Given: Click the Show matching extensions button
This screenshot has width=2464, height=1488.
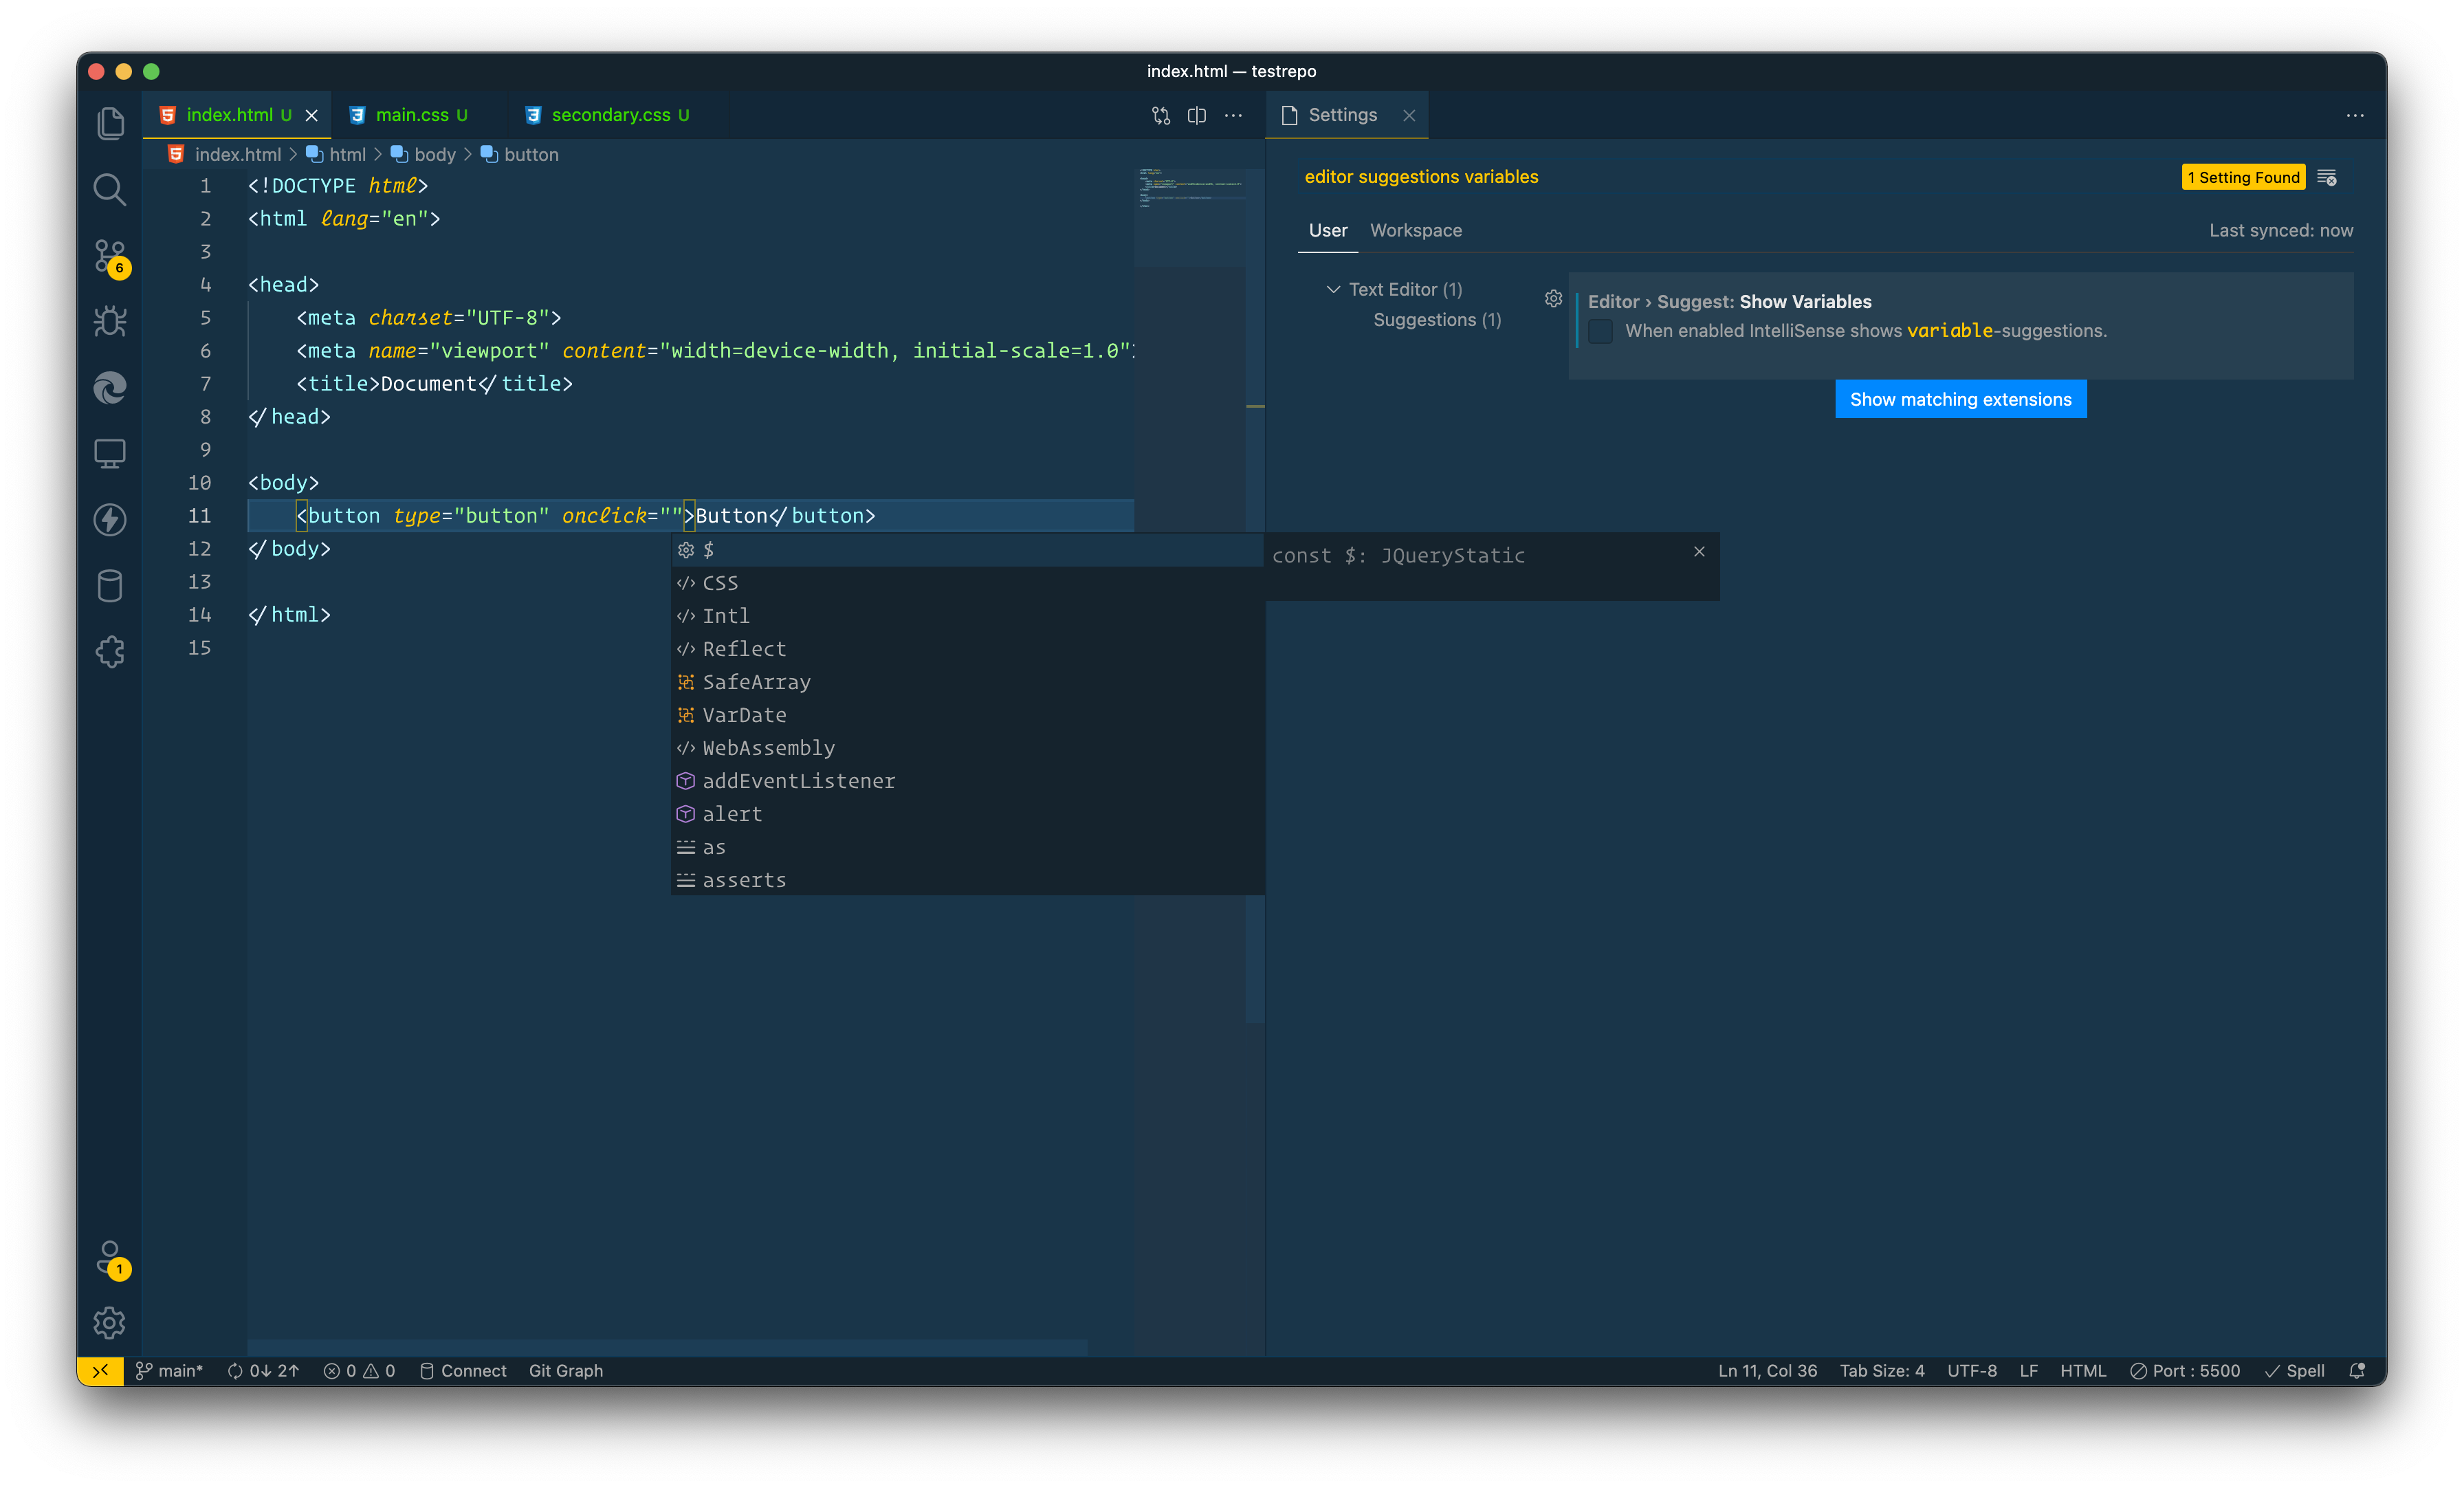Looking at the screenshot, I should (1960, 398).
